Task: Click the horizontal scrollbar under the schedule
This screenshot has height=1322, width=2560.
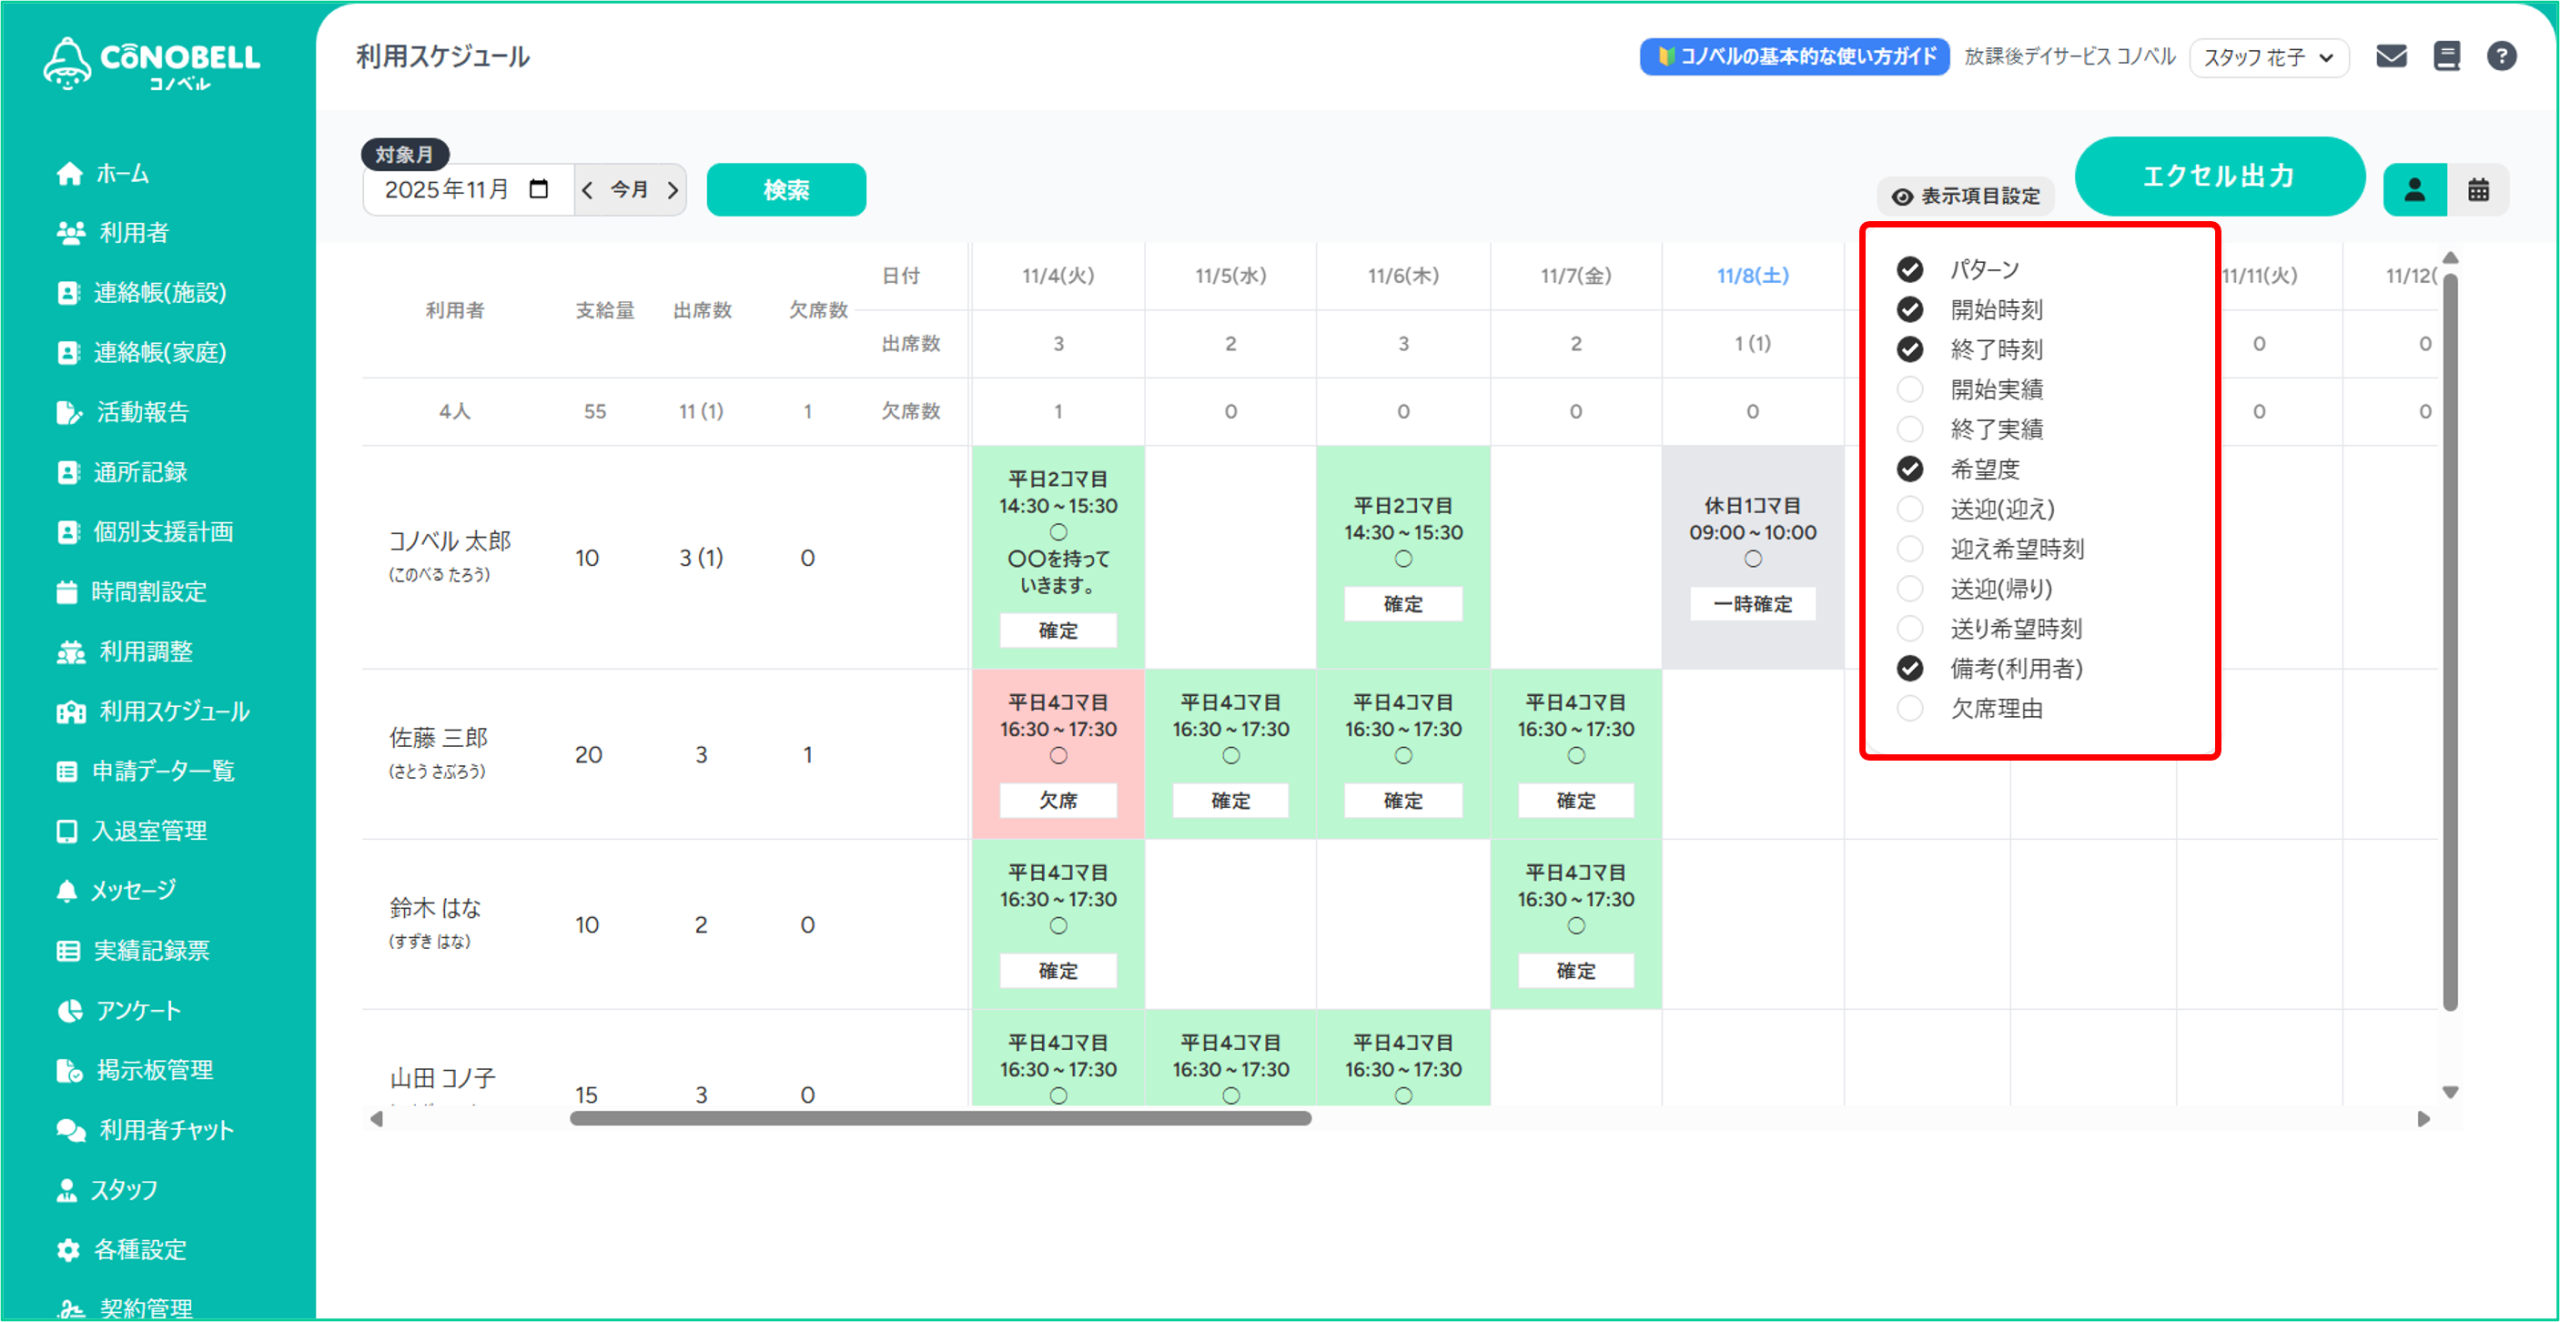Action: [x=940, y=1118]
